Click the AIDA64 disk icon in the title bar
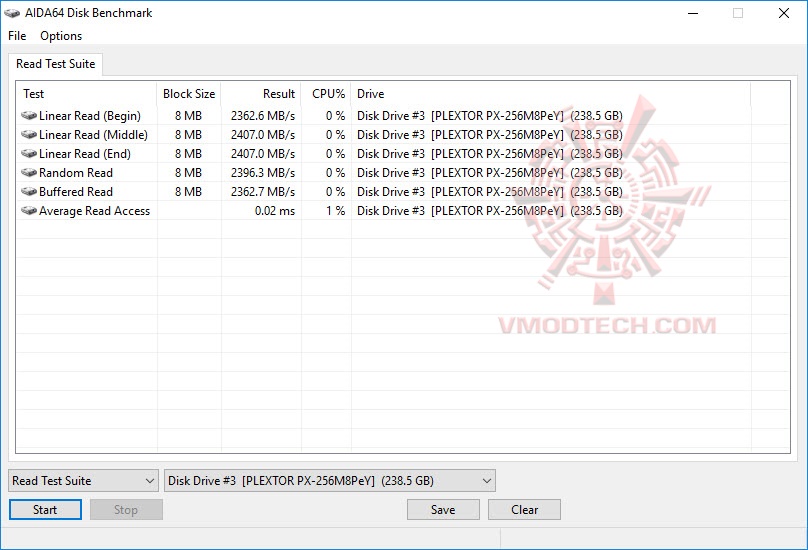 pos(12,13)
